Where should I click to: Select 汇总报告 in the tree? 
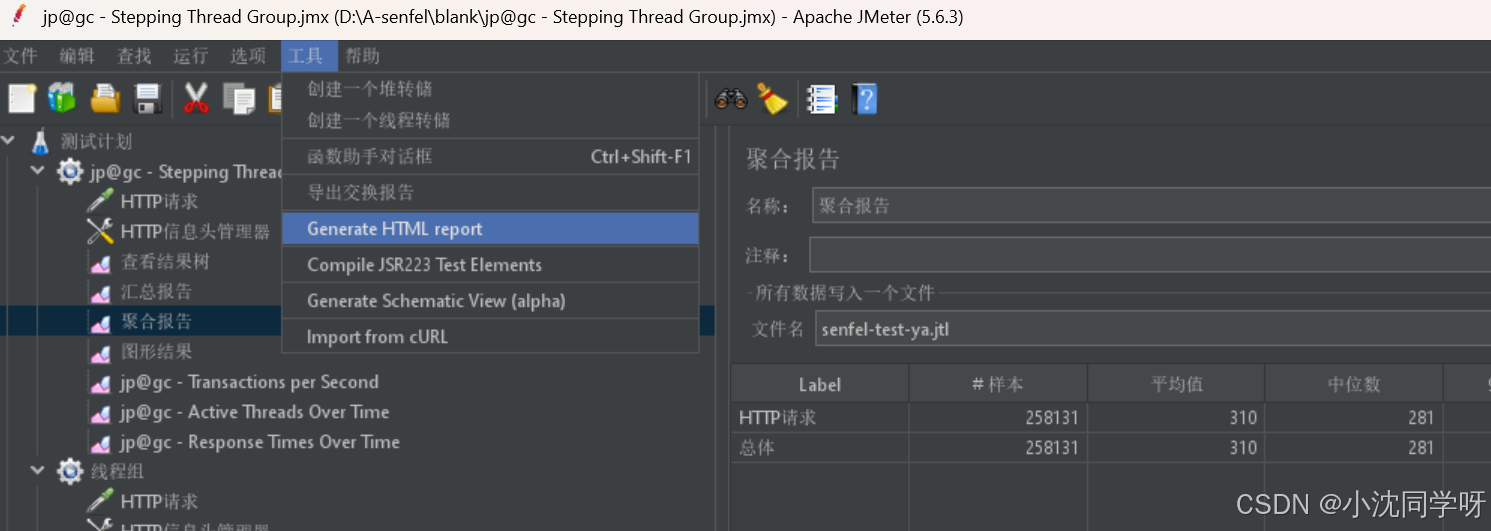[156, 292]
